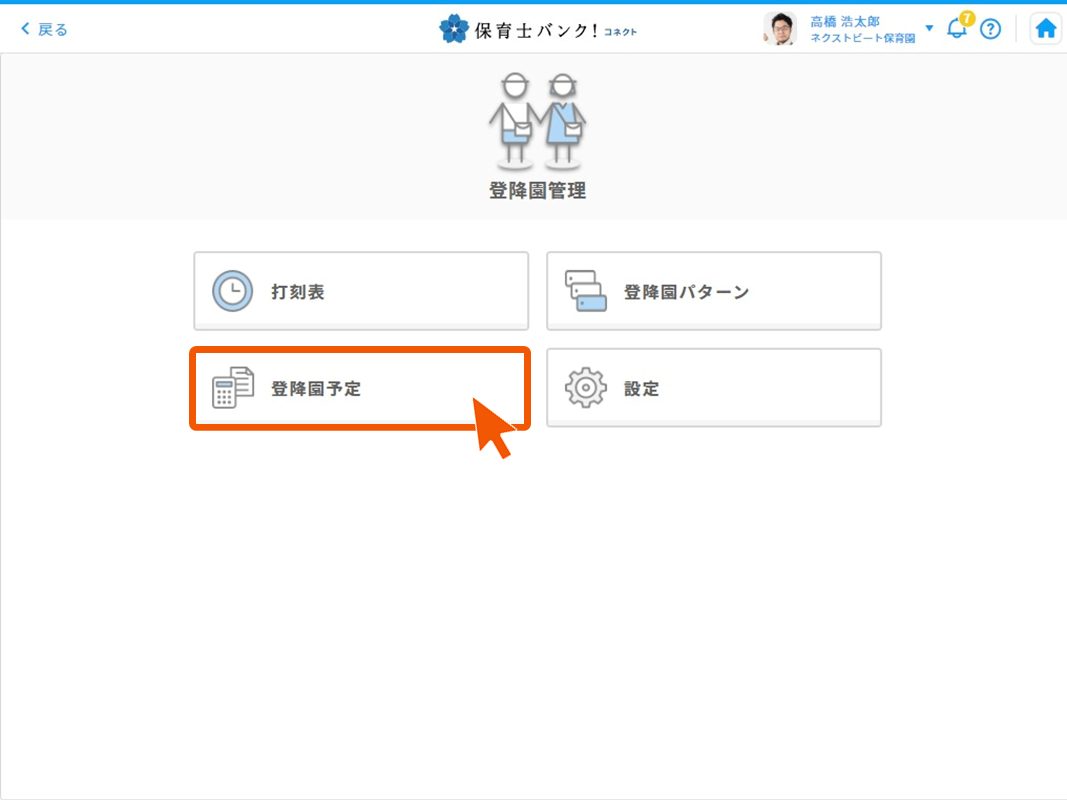This screenshot has width=1067, height=800.
Task: Open help with the question mark icon
Action: click(990, 29)
